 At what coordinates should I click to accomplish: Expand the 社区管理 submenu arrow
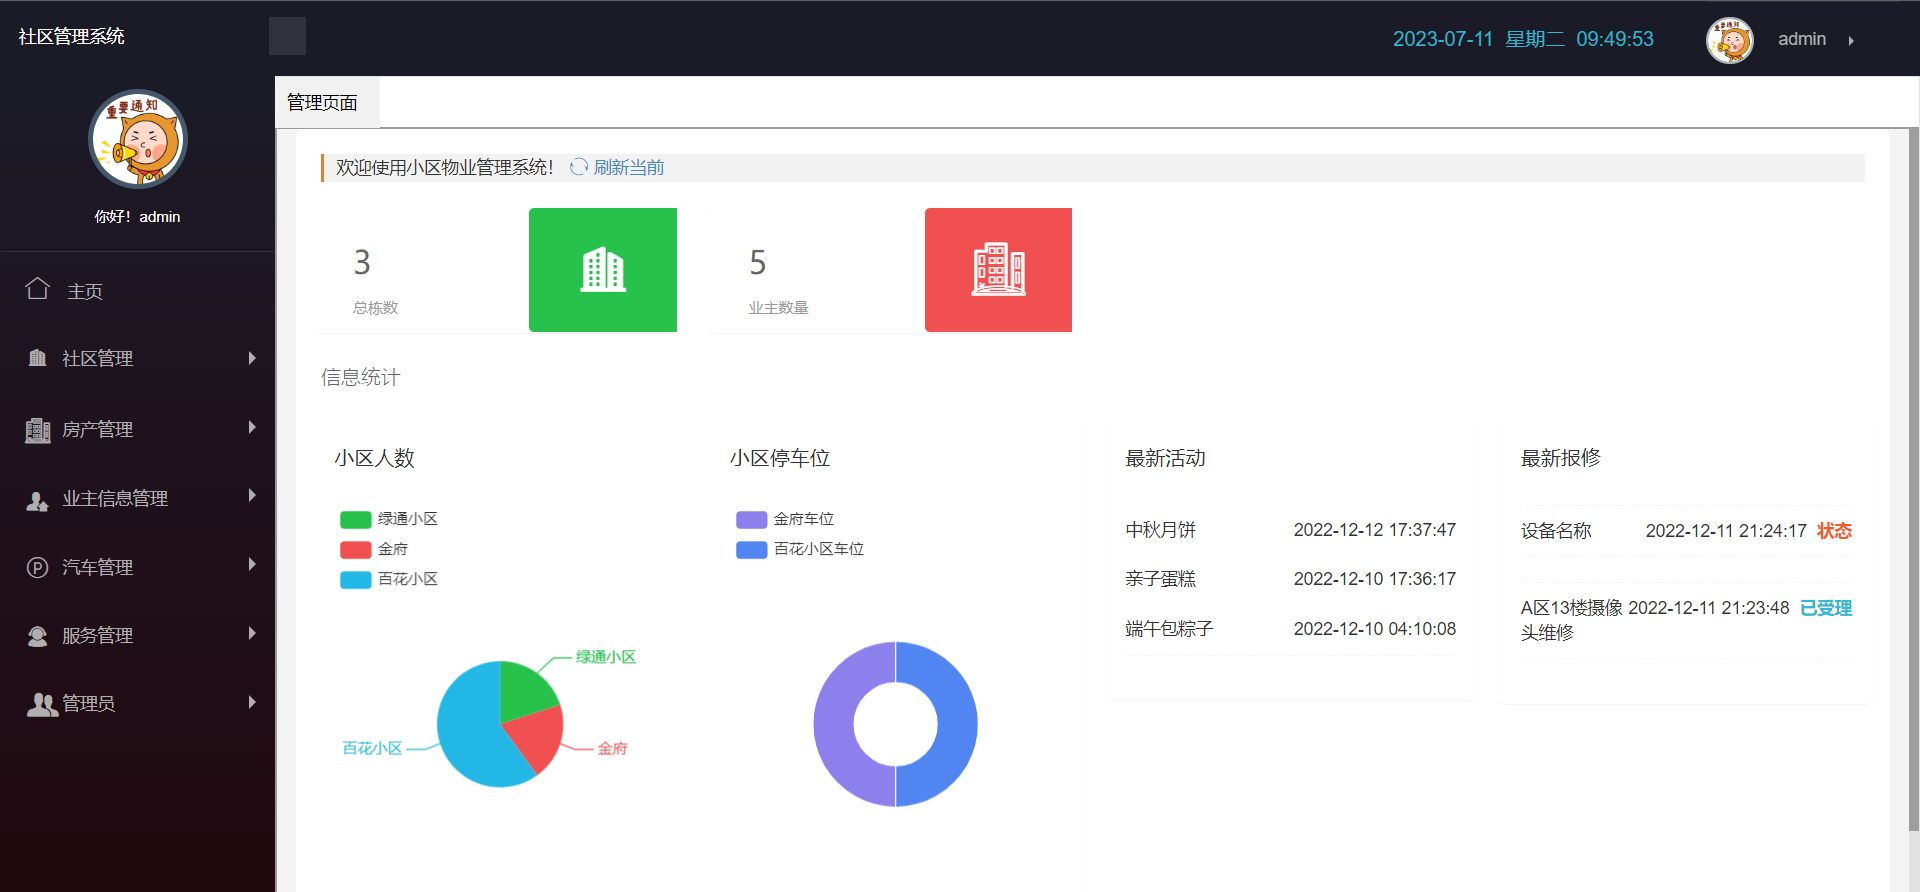pyautogui.click(x=252, y=358)
